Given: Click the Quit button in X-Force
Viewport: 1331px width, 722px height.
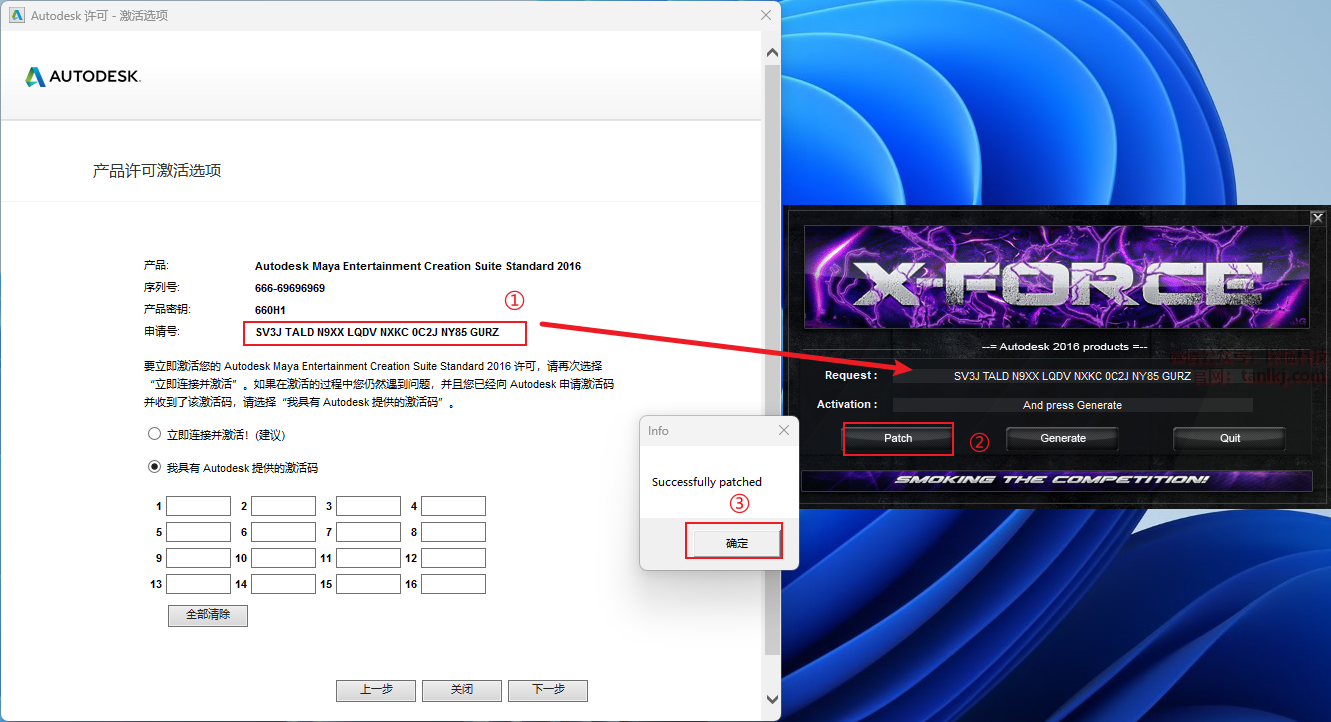Looking at the screenshot, I should [1230, 438].
